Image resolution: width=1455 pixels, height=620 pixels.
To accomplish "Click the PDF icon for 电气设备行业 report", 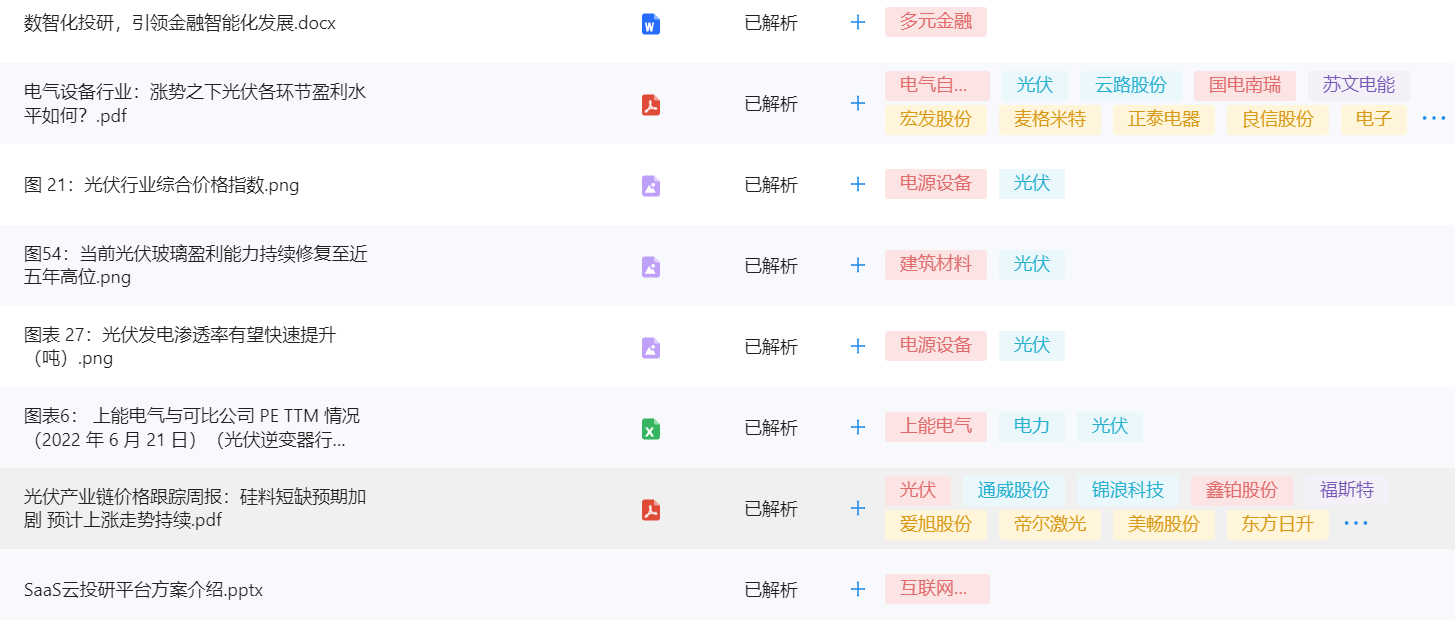I will point(651,104).
